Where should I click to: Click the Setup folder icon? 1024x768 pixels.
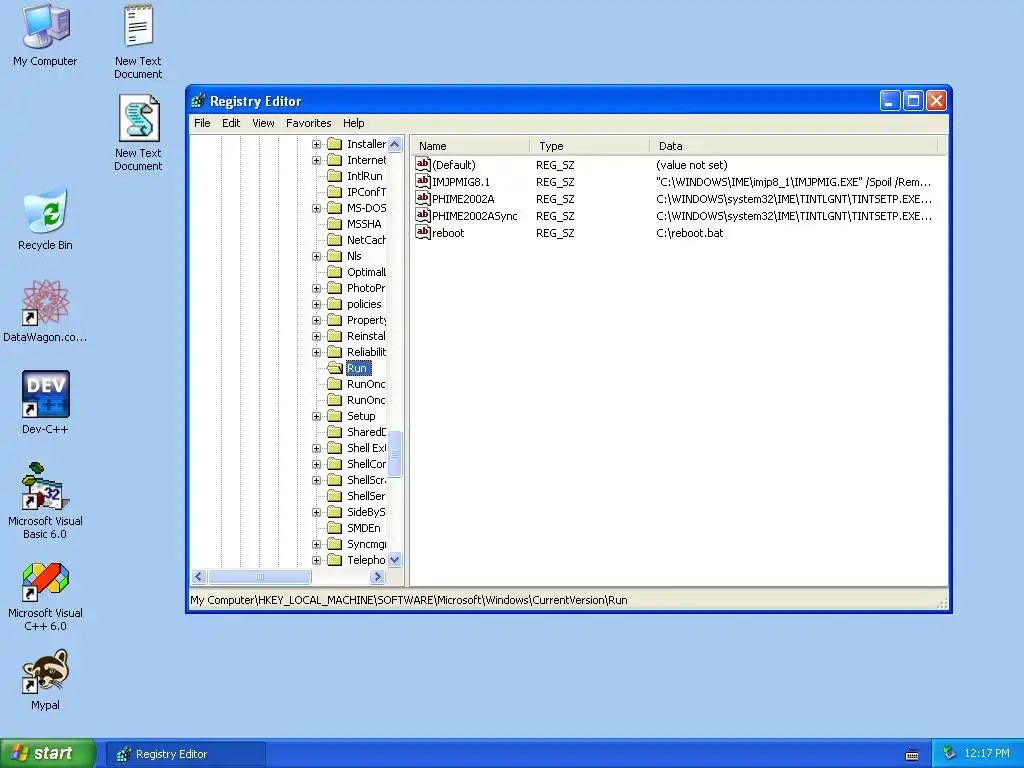point(334,416)
